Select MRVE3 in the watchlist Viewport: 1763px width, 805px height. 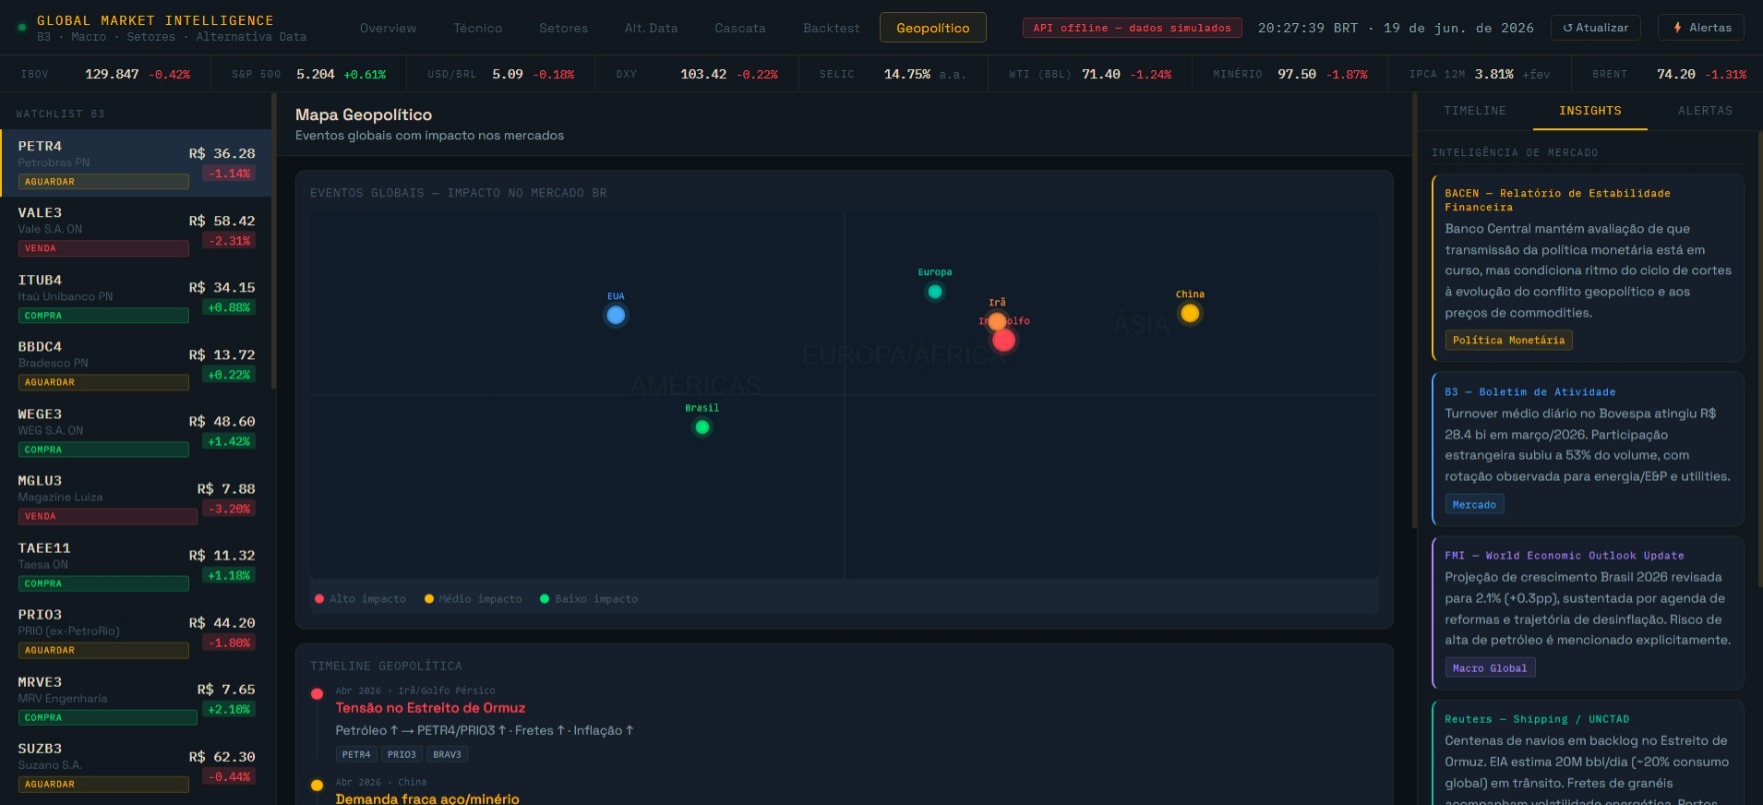coord(136,699)
